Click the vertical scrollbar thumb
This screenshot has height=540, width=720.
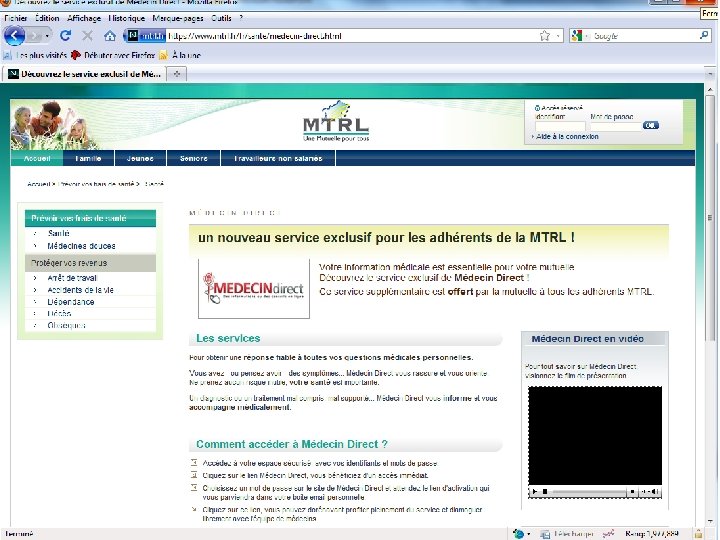point(711,218)
